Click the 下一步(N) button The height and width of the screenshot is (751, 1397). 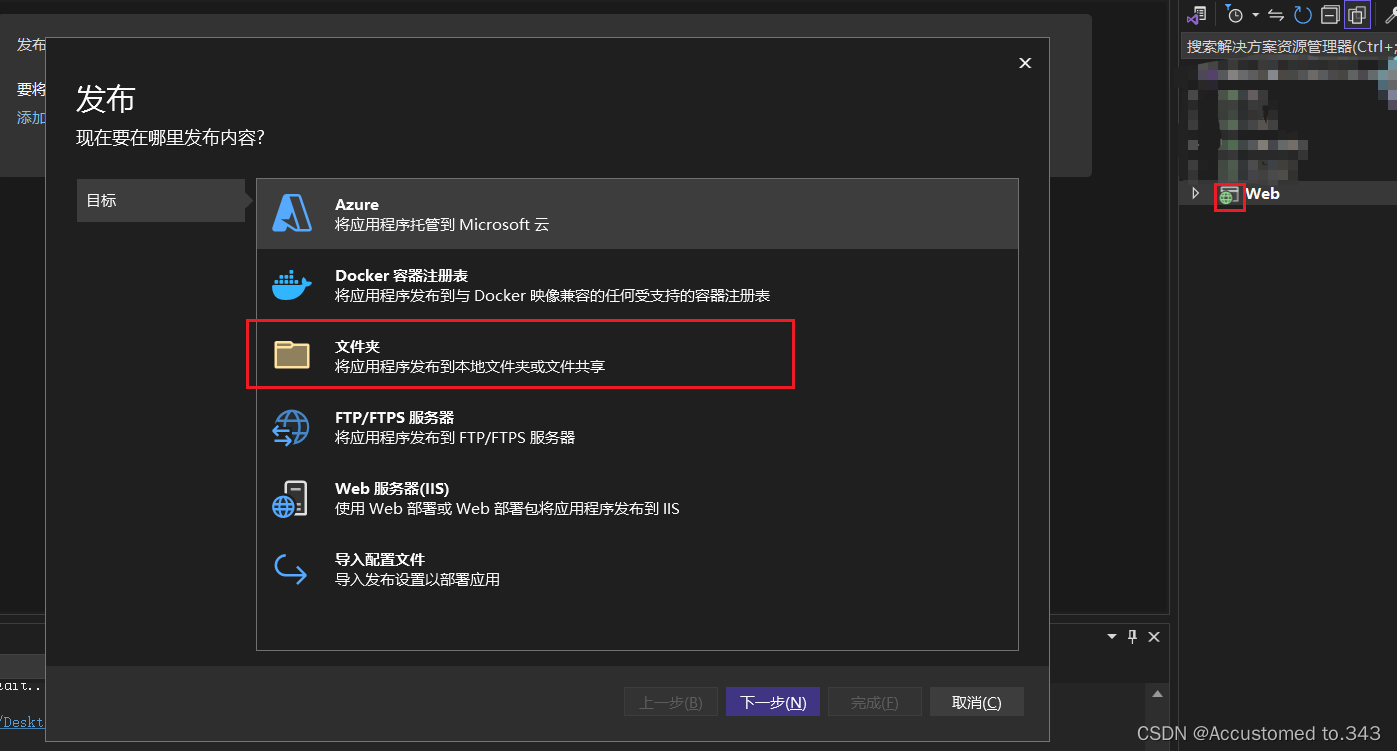(x=772, y=701)
